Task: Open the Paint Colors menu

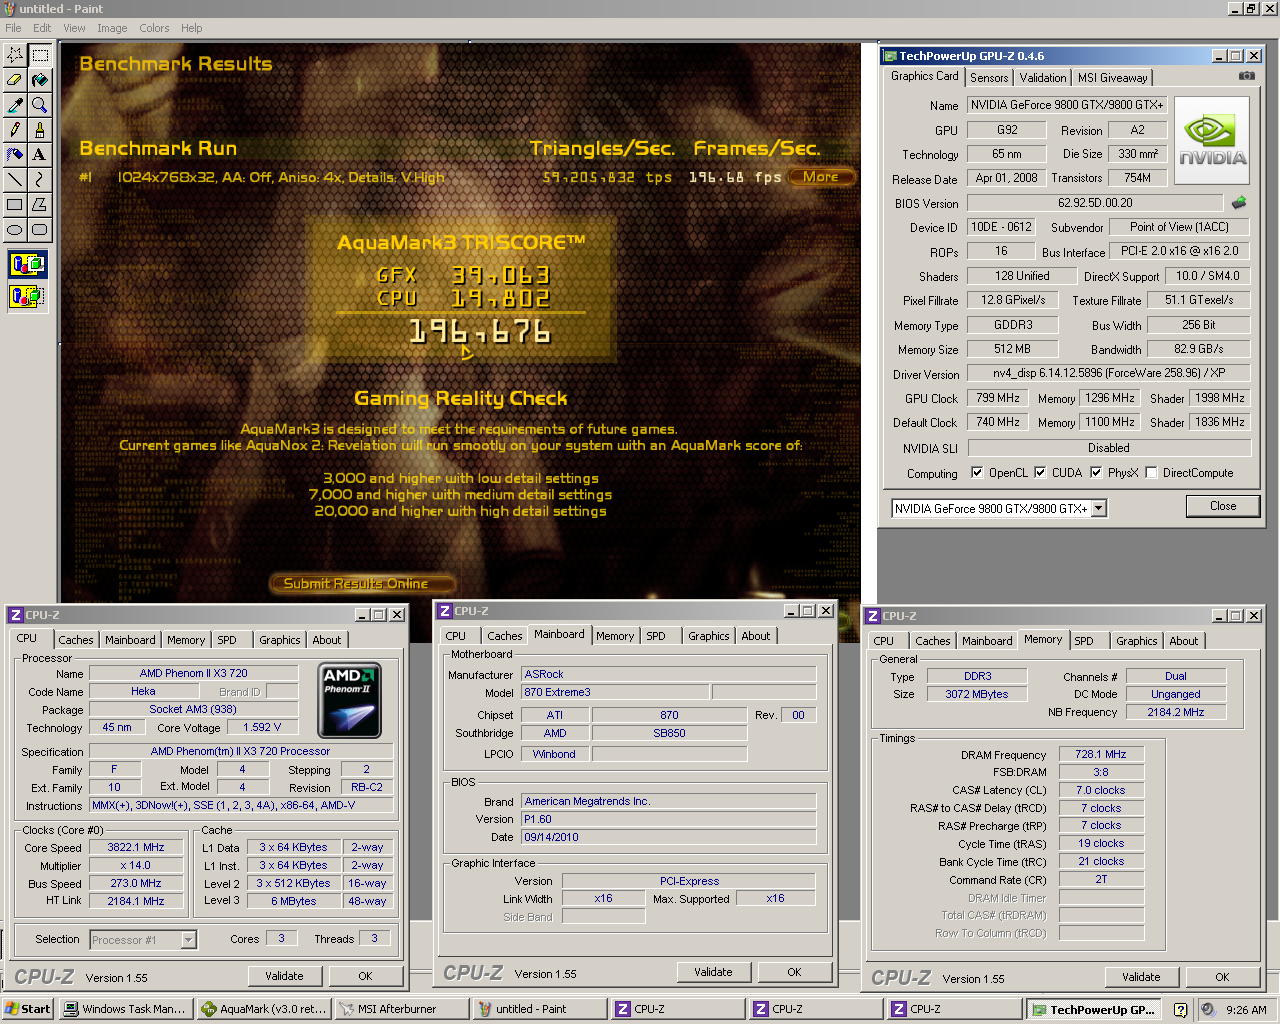Action: (154, 28)
